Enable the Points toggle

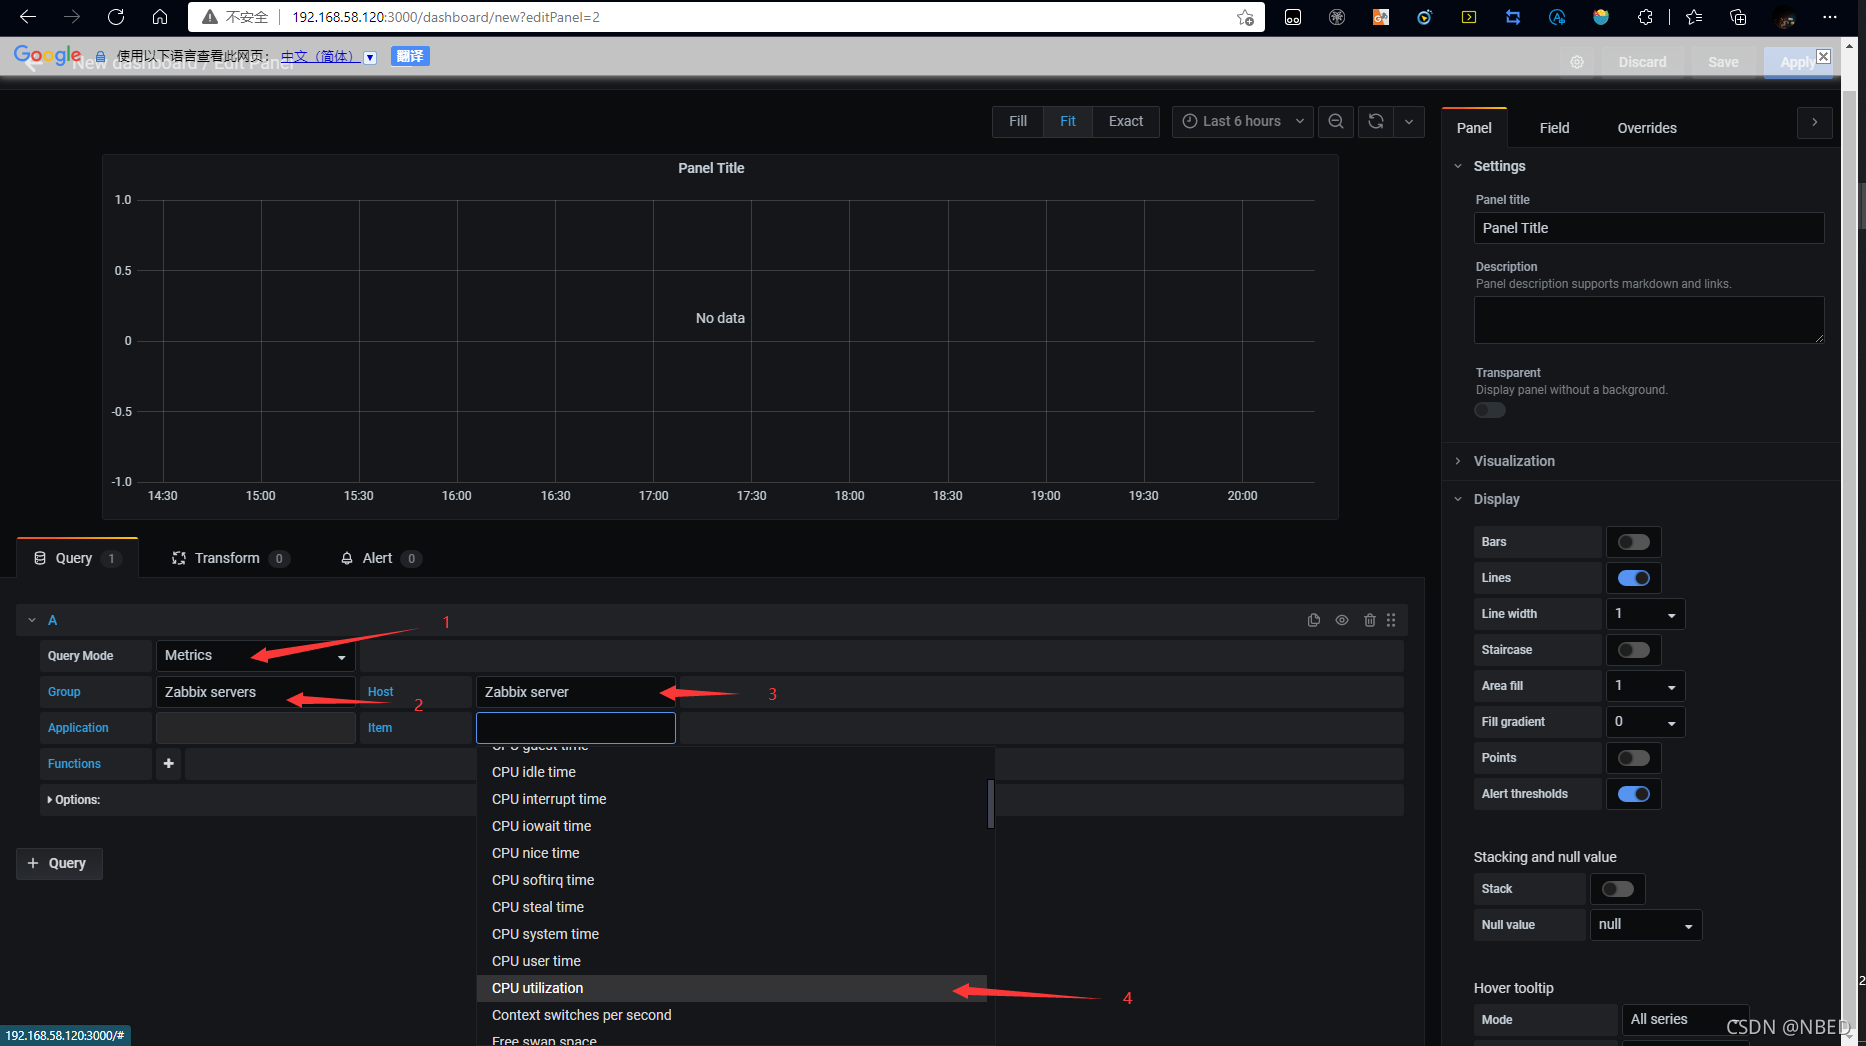1634,758
